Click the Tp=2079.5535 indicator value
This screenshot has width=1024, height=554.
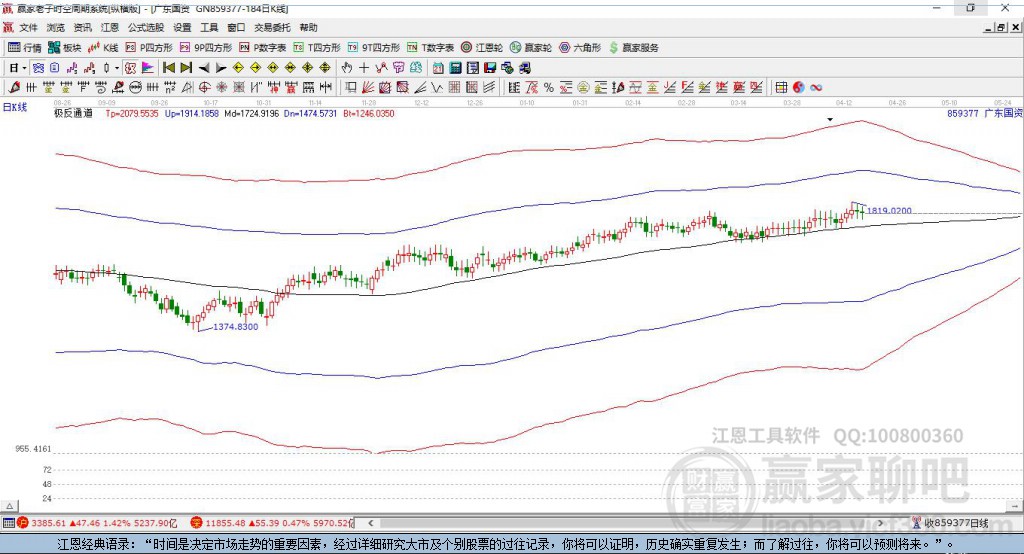point(132,113)
